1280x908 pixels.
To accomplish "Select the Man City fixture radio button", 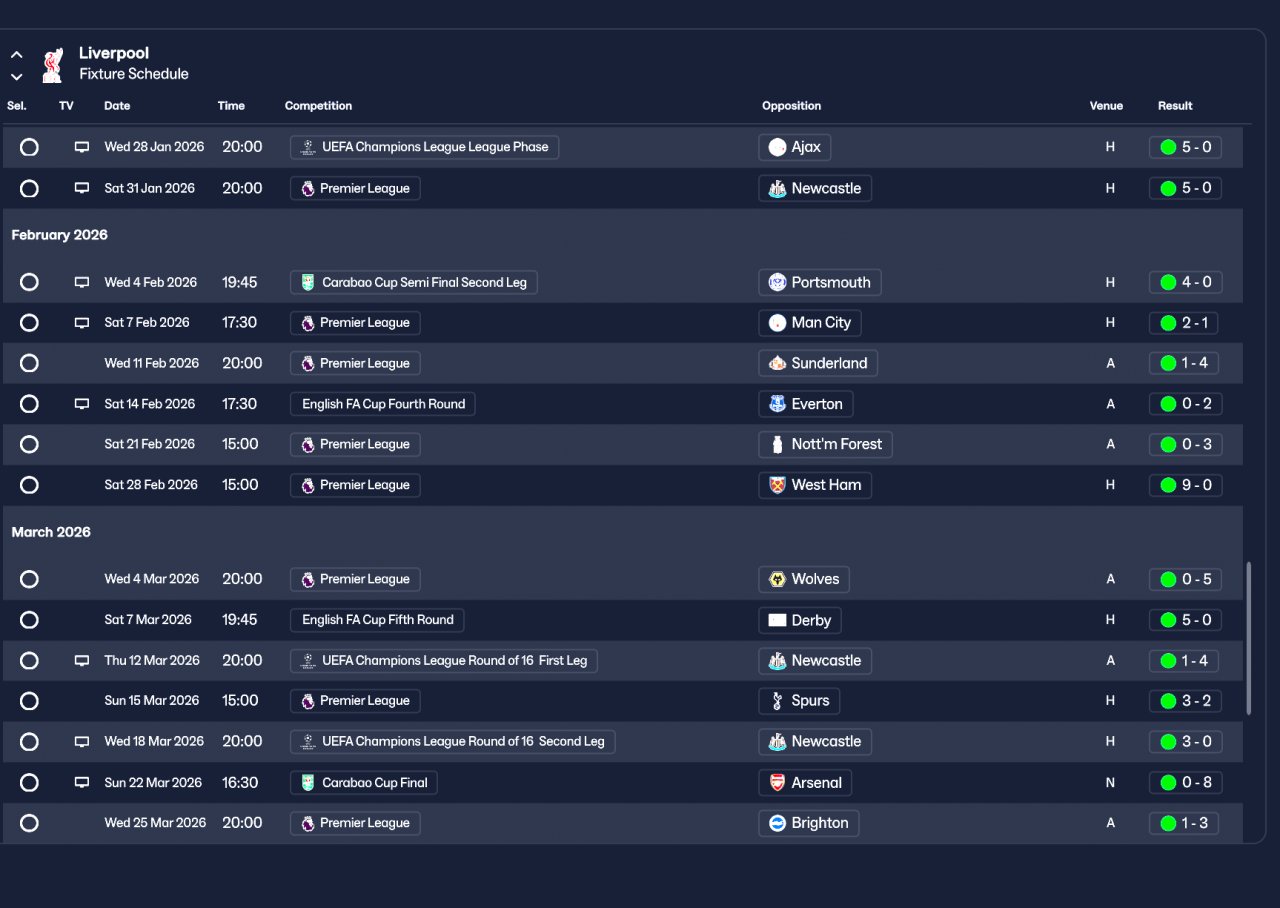I will 29,323.
